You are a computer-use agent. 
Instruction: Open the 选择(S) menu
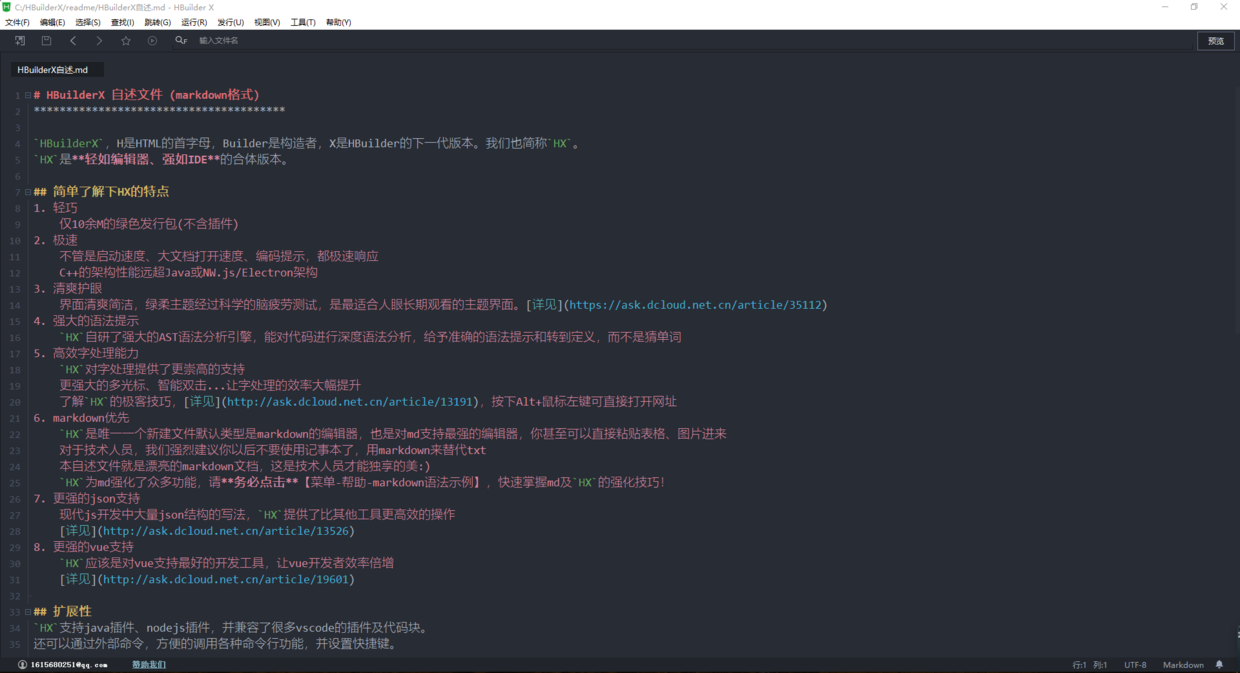coord(88,22)
